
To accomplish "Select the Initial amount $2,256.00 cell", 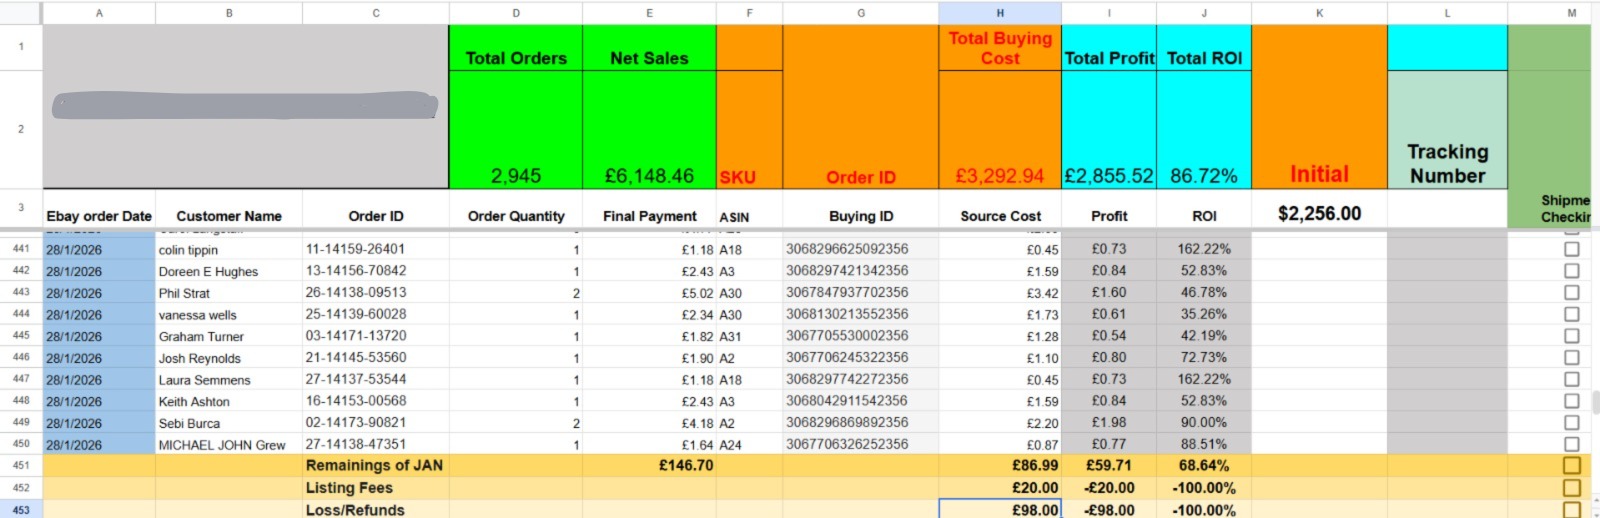I will [1319, 214].
